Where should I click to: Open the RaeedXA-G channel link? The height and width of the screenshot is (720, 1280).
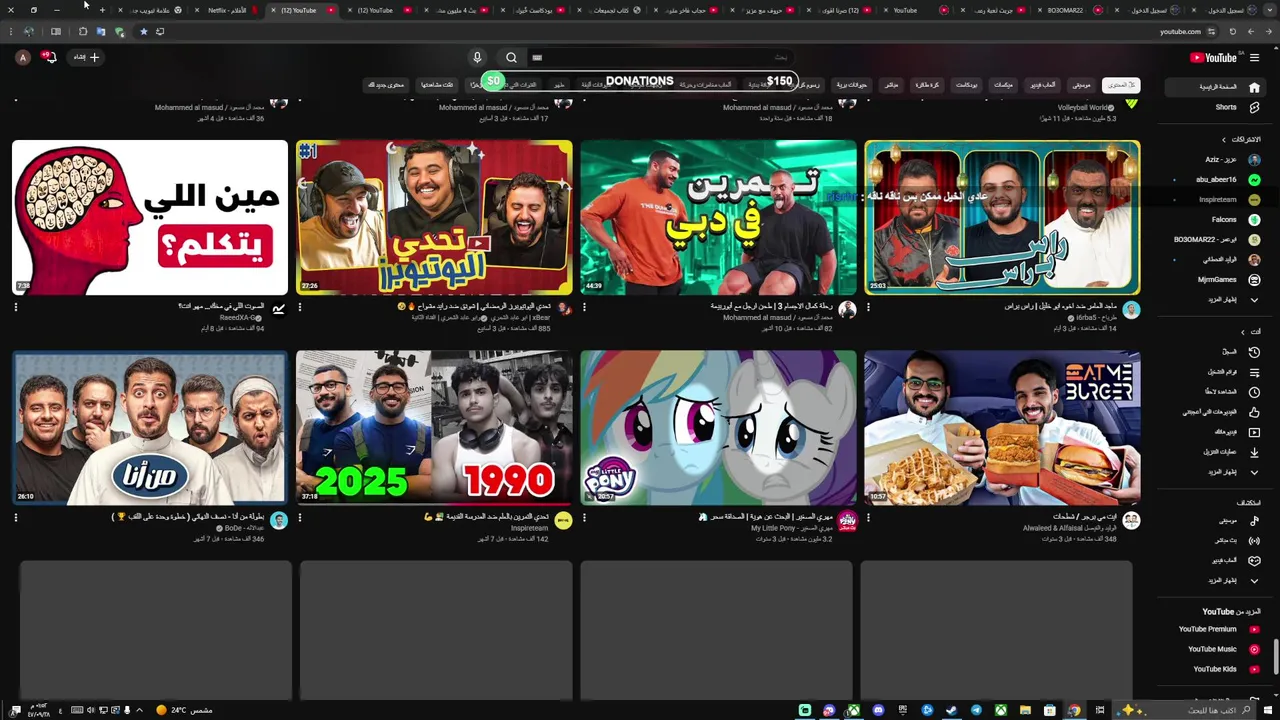coord(240,318)
